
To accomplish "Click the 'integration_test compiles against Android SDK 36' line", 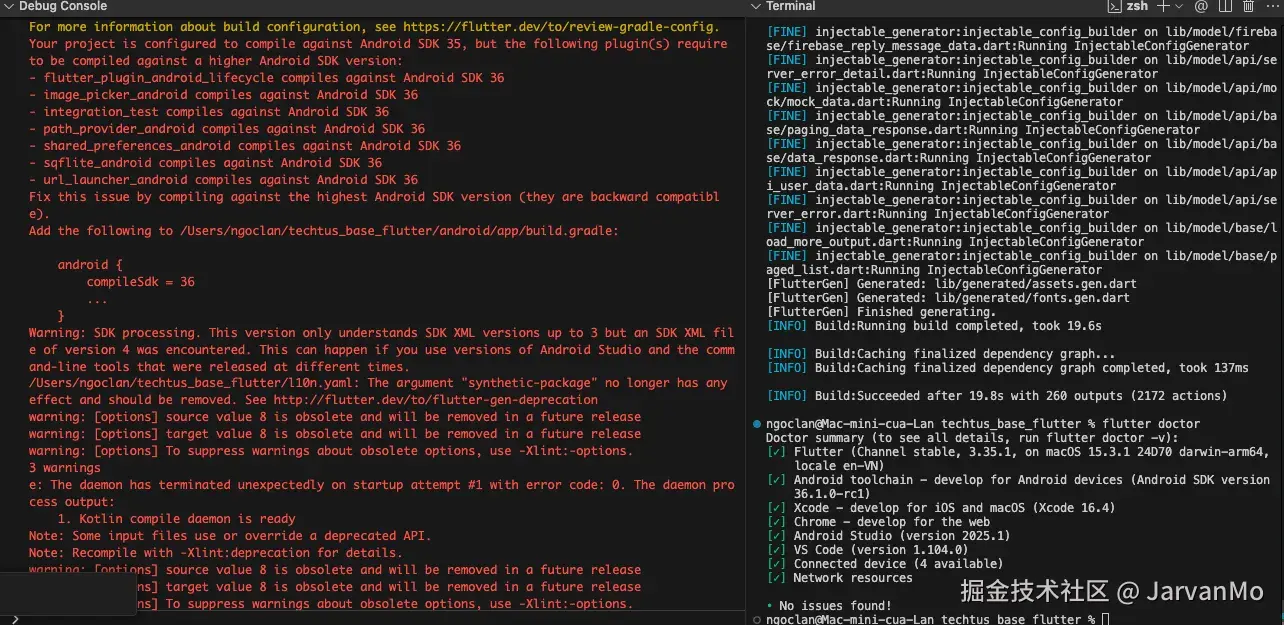I will click(x=209, y=111).
